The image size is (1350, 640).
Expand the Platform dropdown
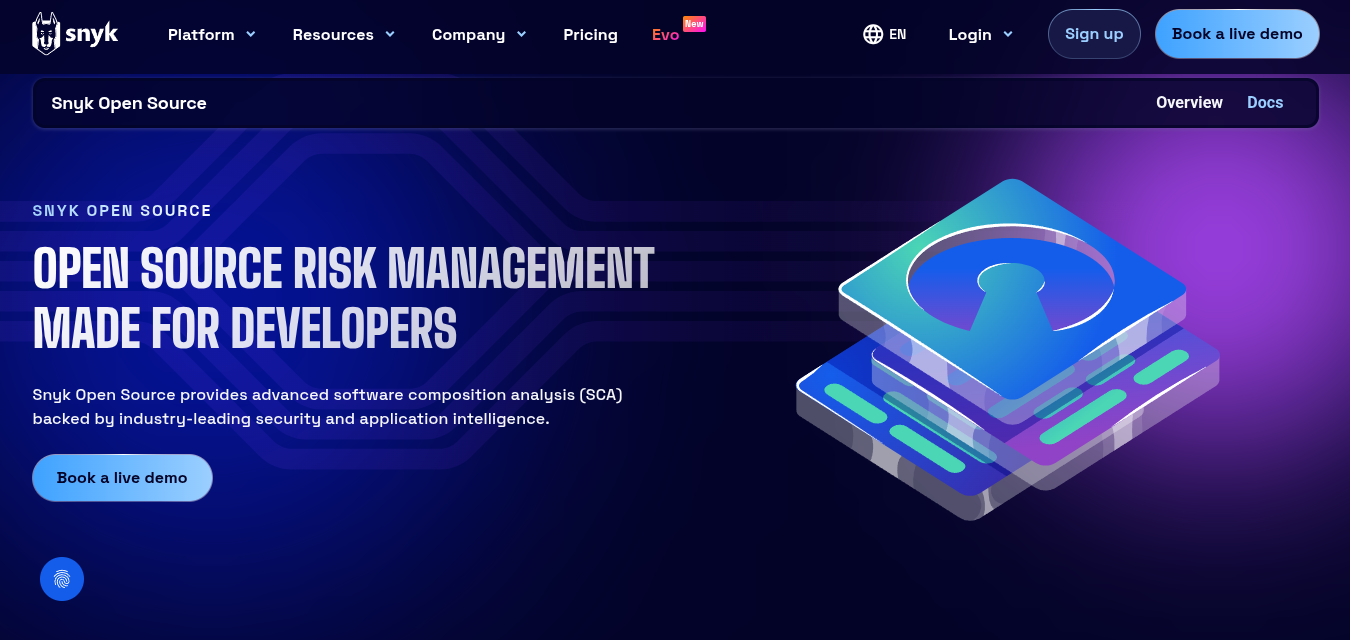[x=211, y=34]
